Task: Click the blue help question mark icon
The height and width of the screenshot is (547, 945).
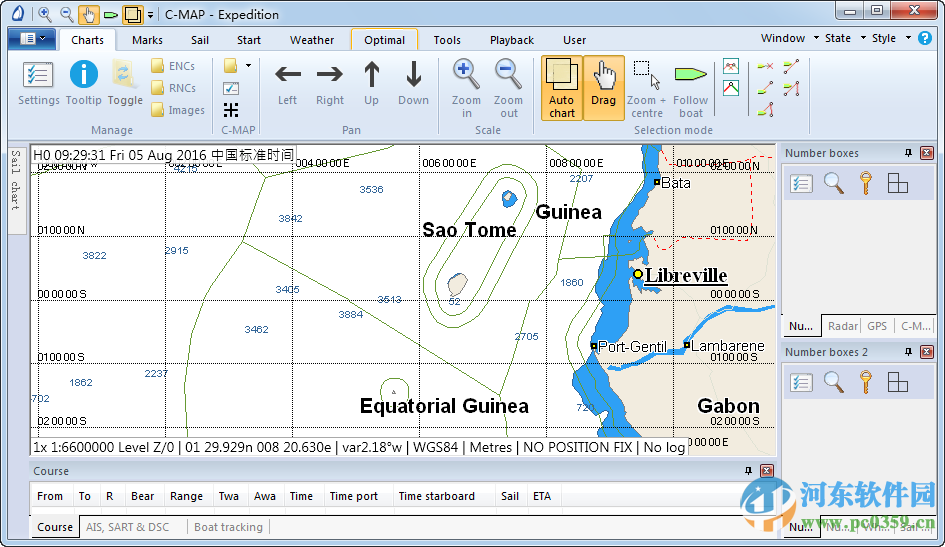Action: pyautogui.click(x=925, y=38)
